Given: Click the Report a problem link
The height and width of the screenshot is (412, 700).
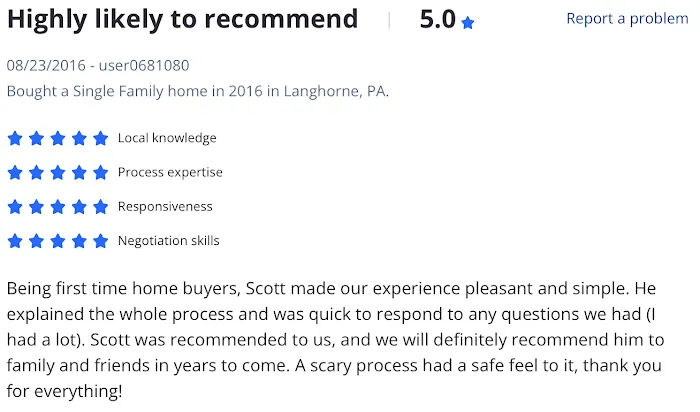Looking at the screenshot, I should [x=627, y=18].
